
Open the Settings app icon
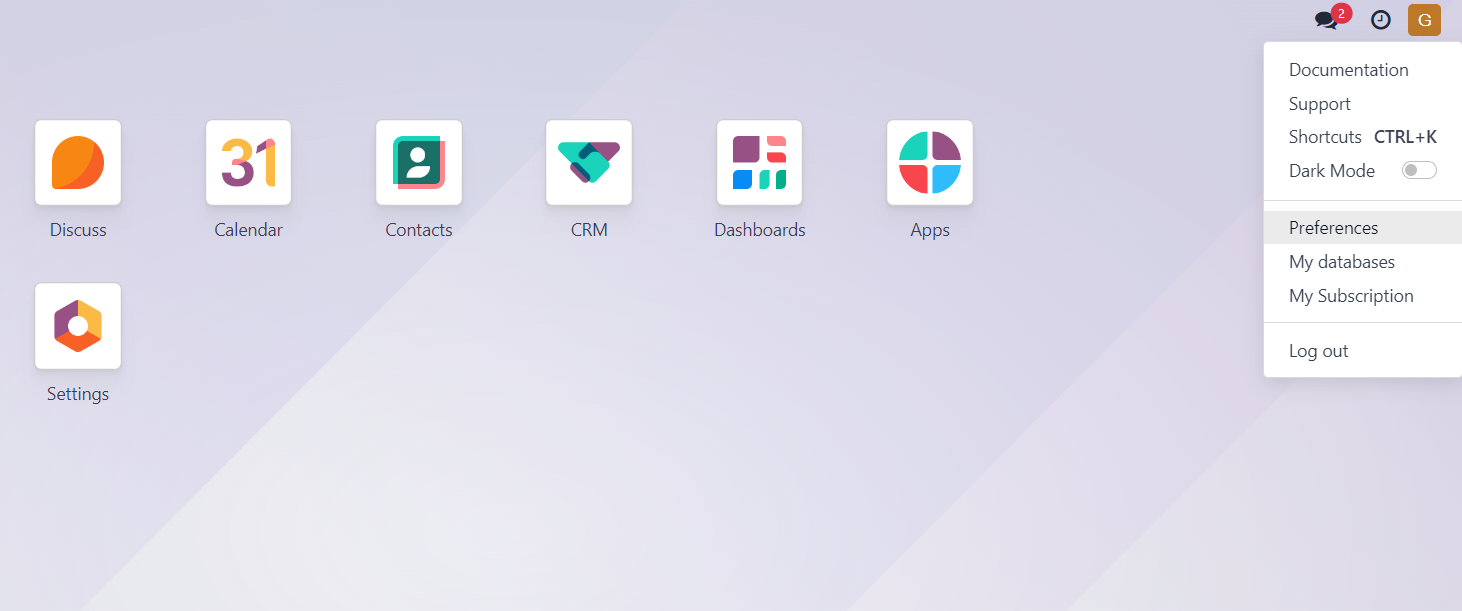78,326
